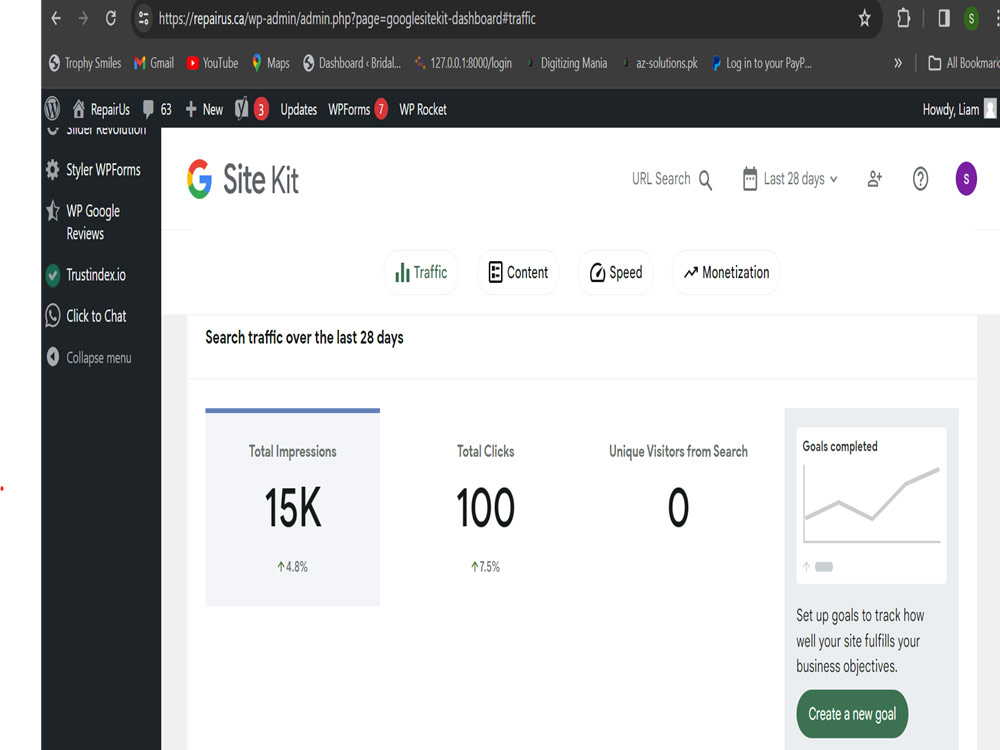Open the 127.0.0.1:8000/login bookmark
This screenshot has height=750, width=1000.
[x=463, y=63]
